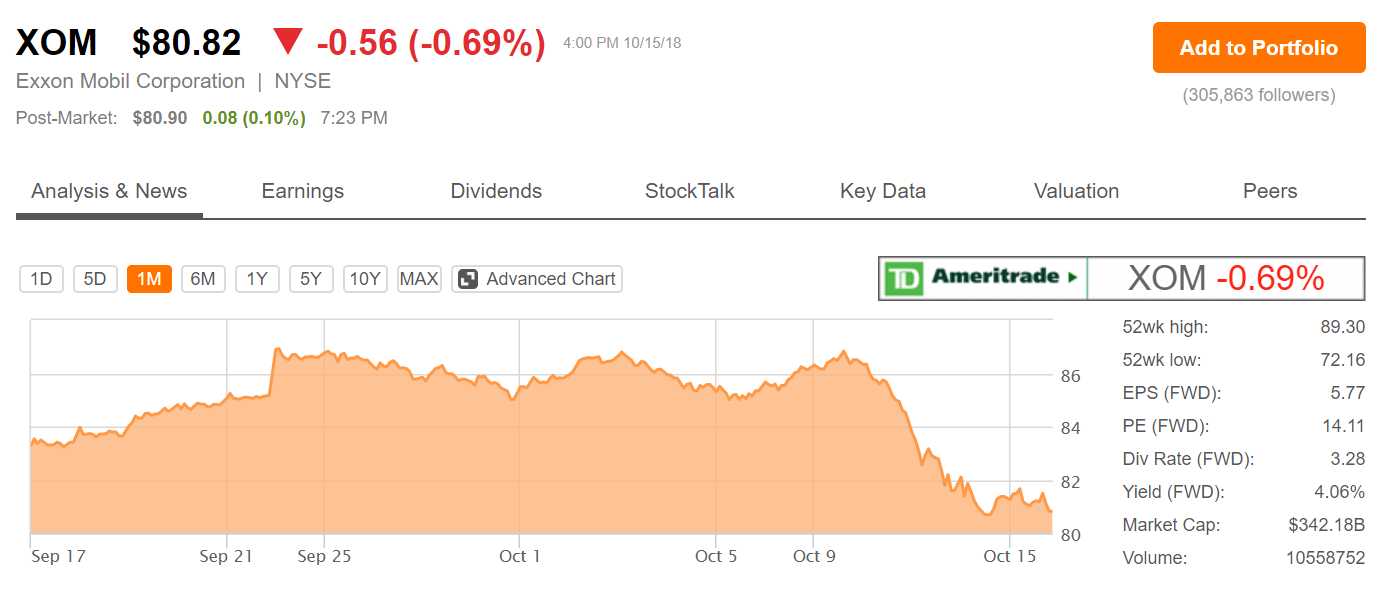The width and height of the screenshot is (1388, 592).
Task: Switch chart to 10Y range
Action: point(365,279)
